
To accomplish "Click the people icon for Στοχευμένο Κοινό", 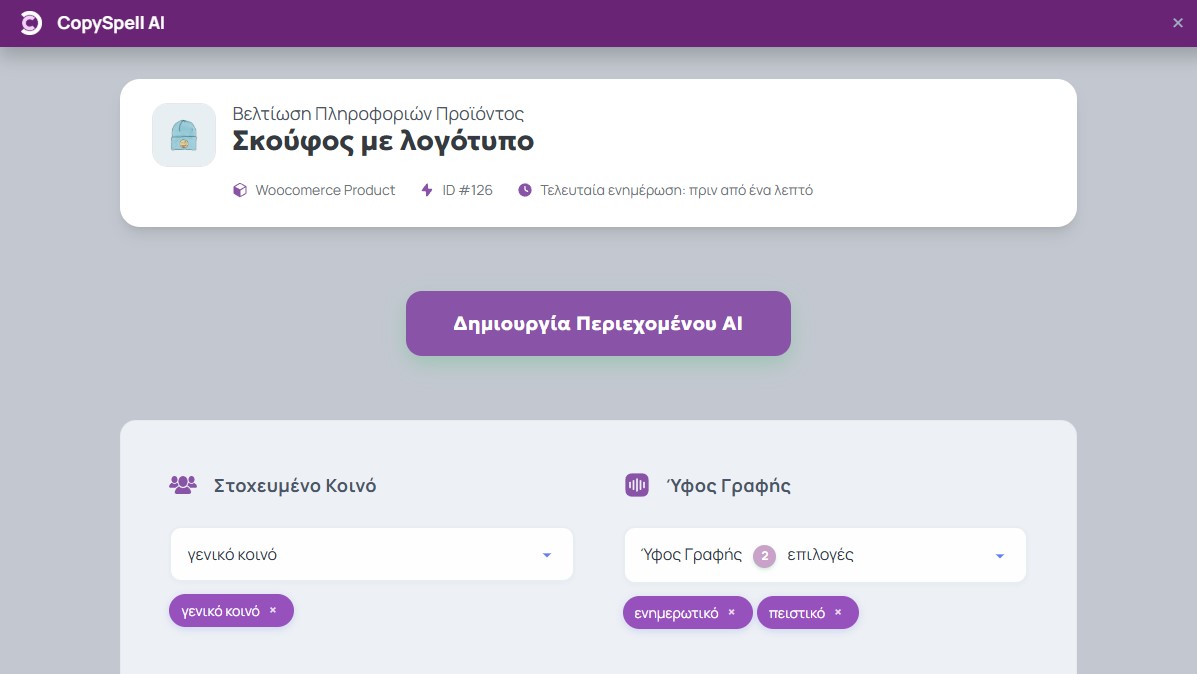I will click(x=183, y=485).
